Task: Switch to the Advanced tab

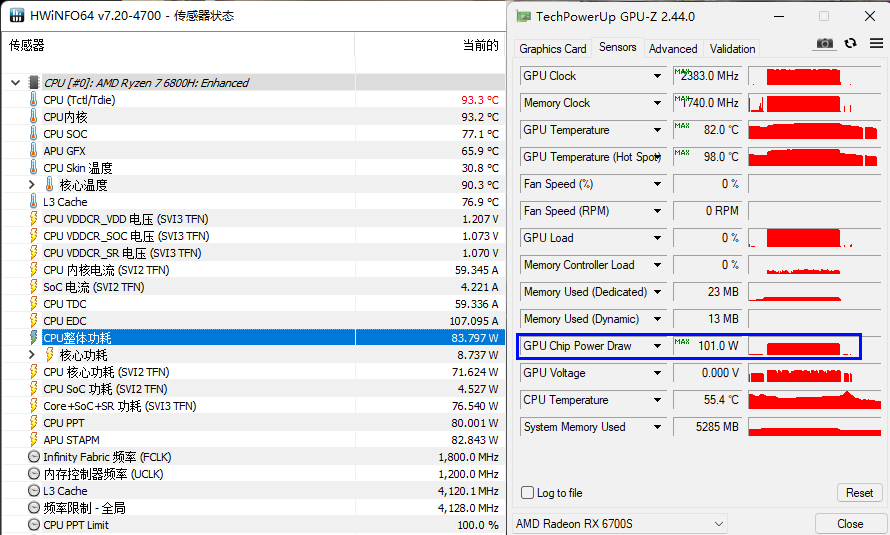Action: pyautogui.click(x=673, y=48)
